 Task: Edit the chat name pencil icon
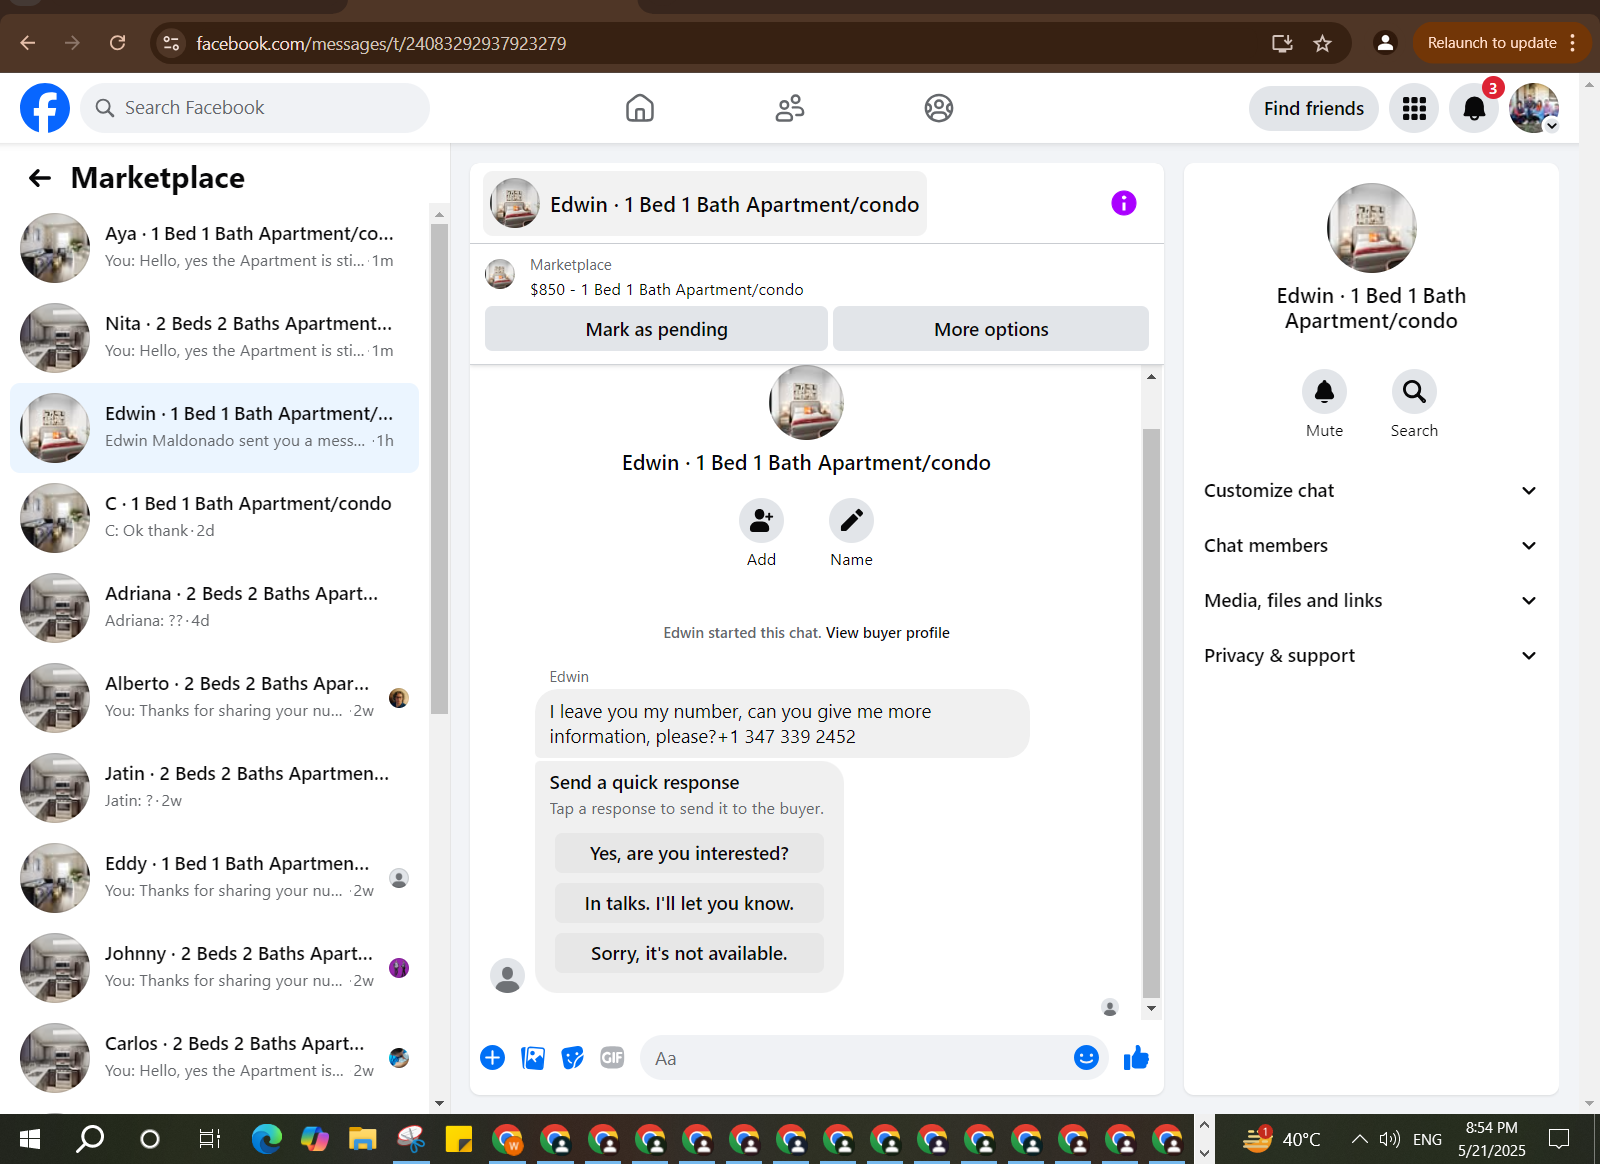851,521
